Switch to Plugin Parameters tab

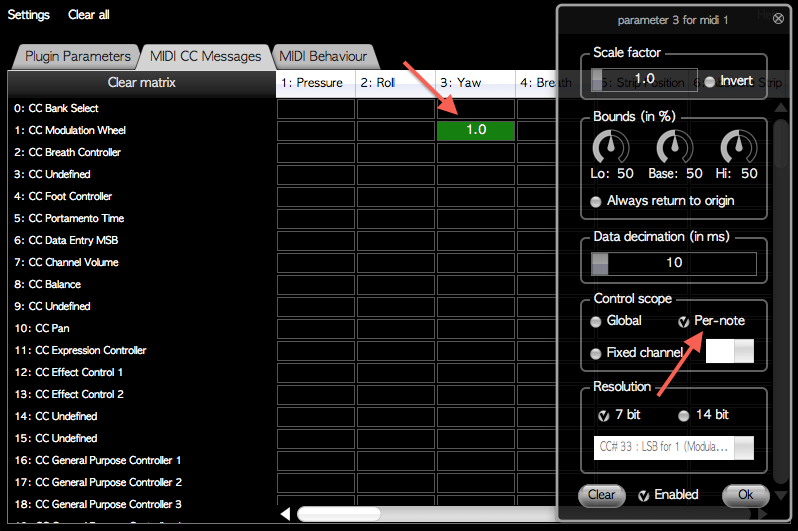tap(77, 56)
